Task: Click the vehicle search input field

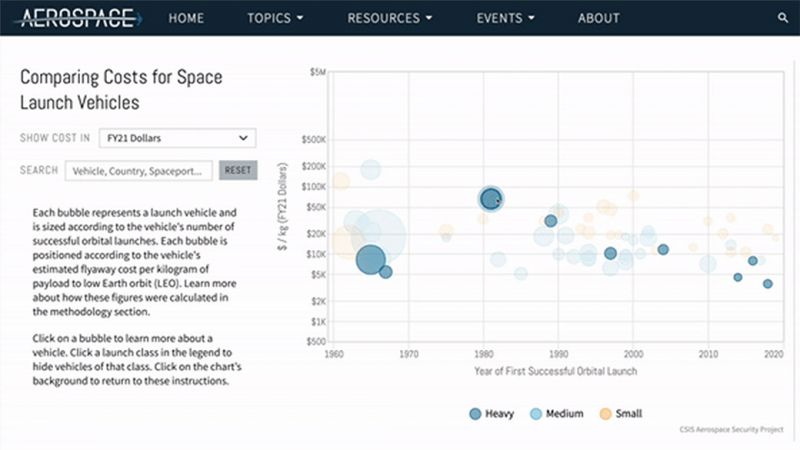Action: 139,170
